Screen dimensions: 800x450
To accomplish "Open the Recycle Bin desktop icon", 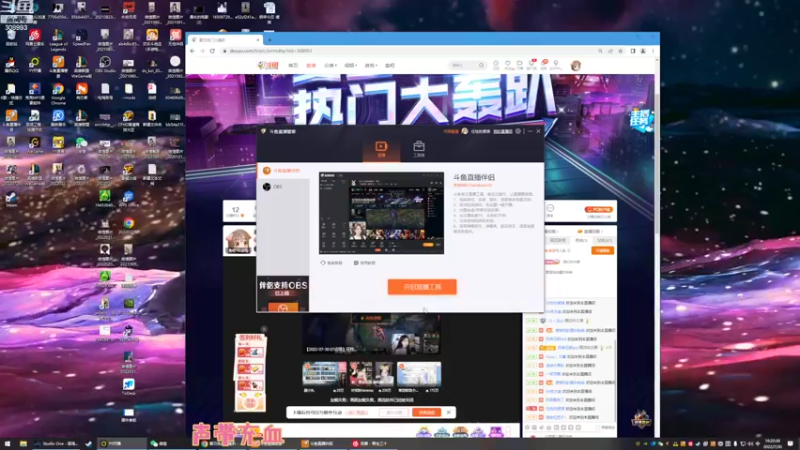I will click(11, 38).
